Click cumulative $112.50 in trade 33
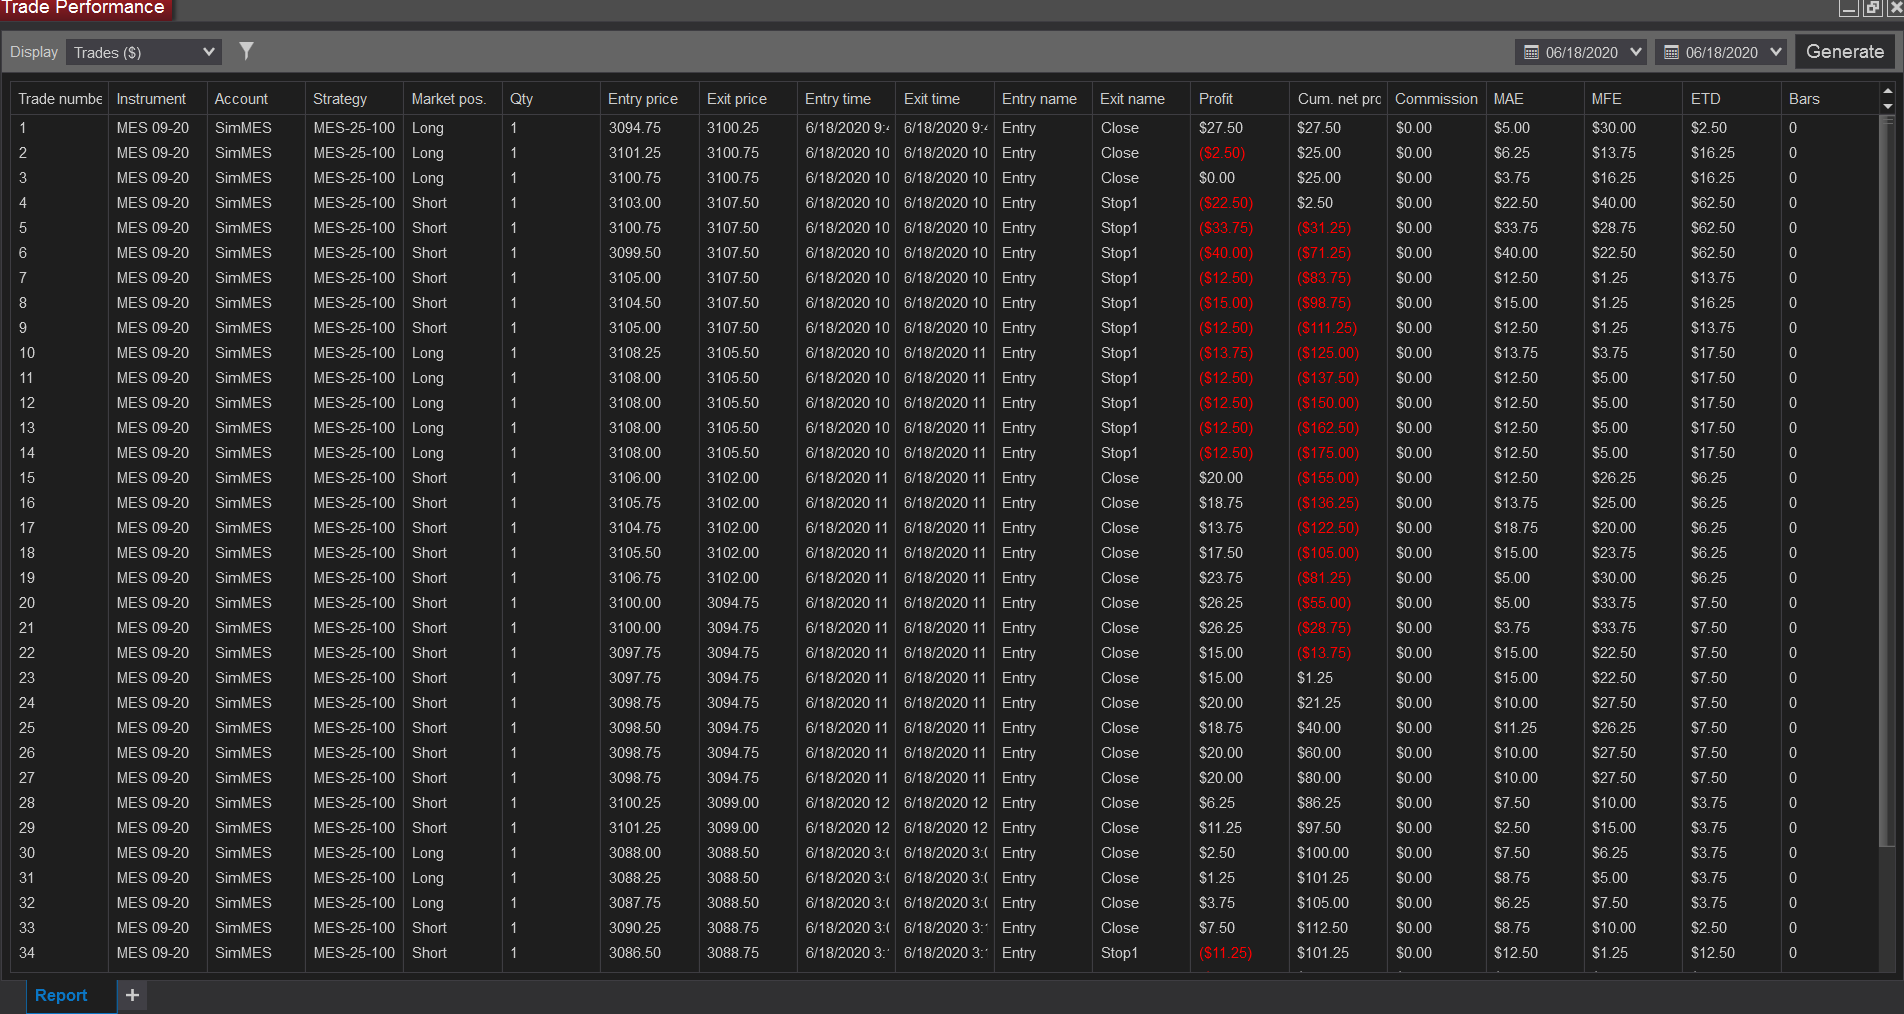1904x1014 pixels. [1323, 928]
